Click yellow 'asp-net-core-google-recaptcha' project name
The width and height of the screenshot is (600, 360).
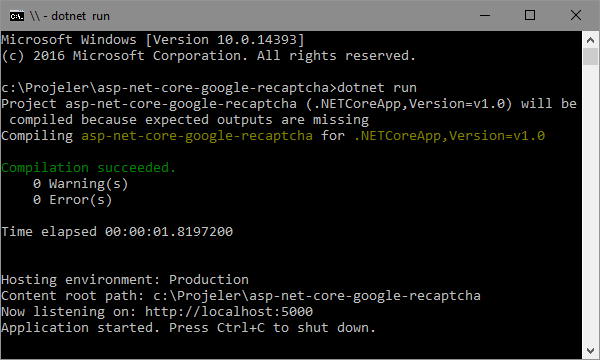[197, 136]
